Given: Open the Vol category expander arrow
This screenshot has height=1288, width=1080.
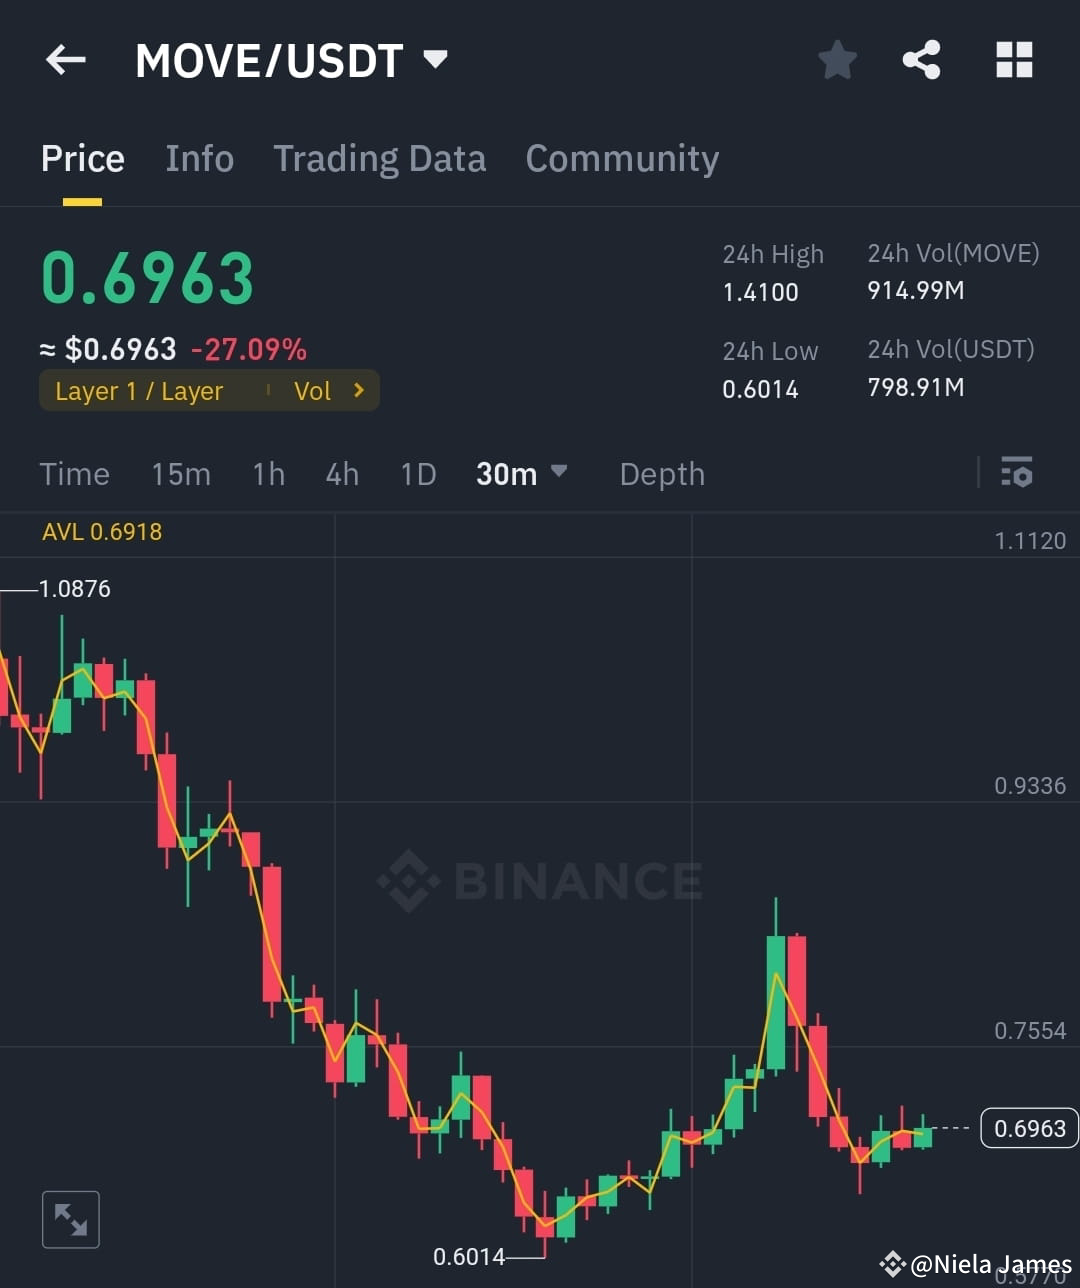Looking at the screenshot, I should 359,390.
